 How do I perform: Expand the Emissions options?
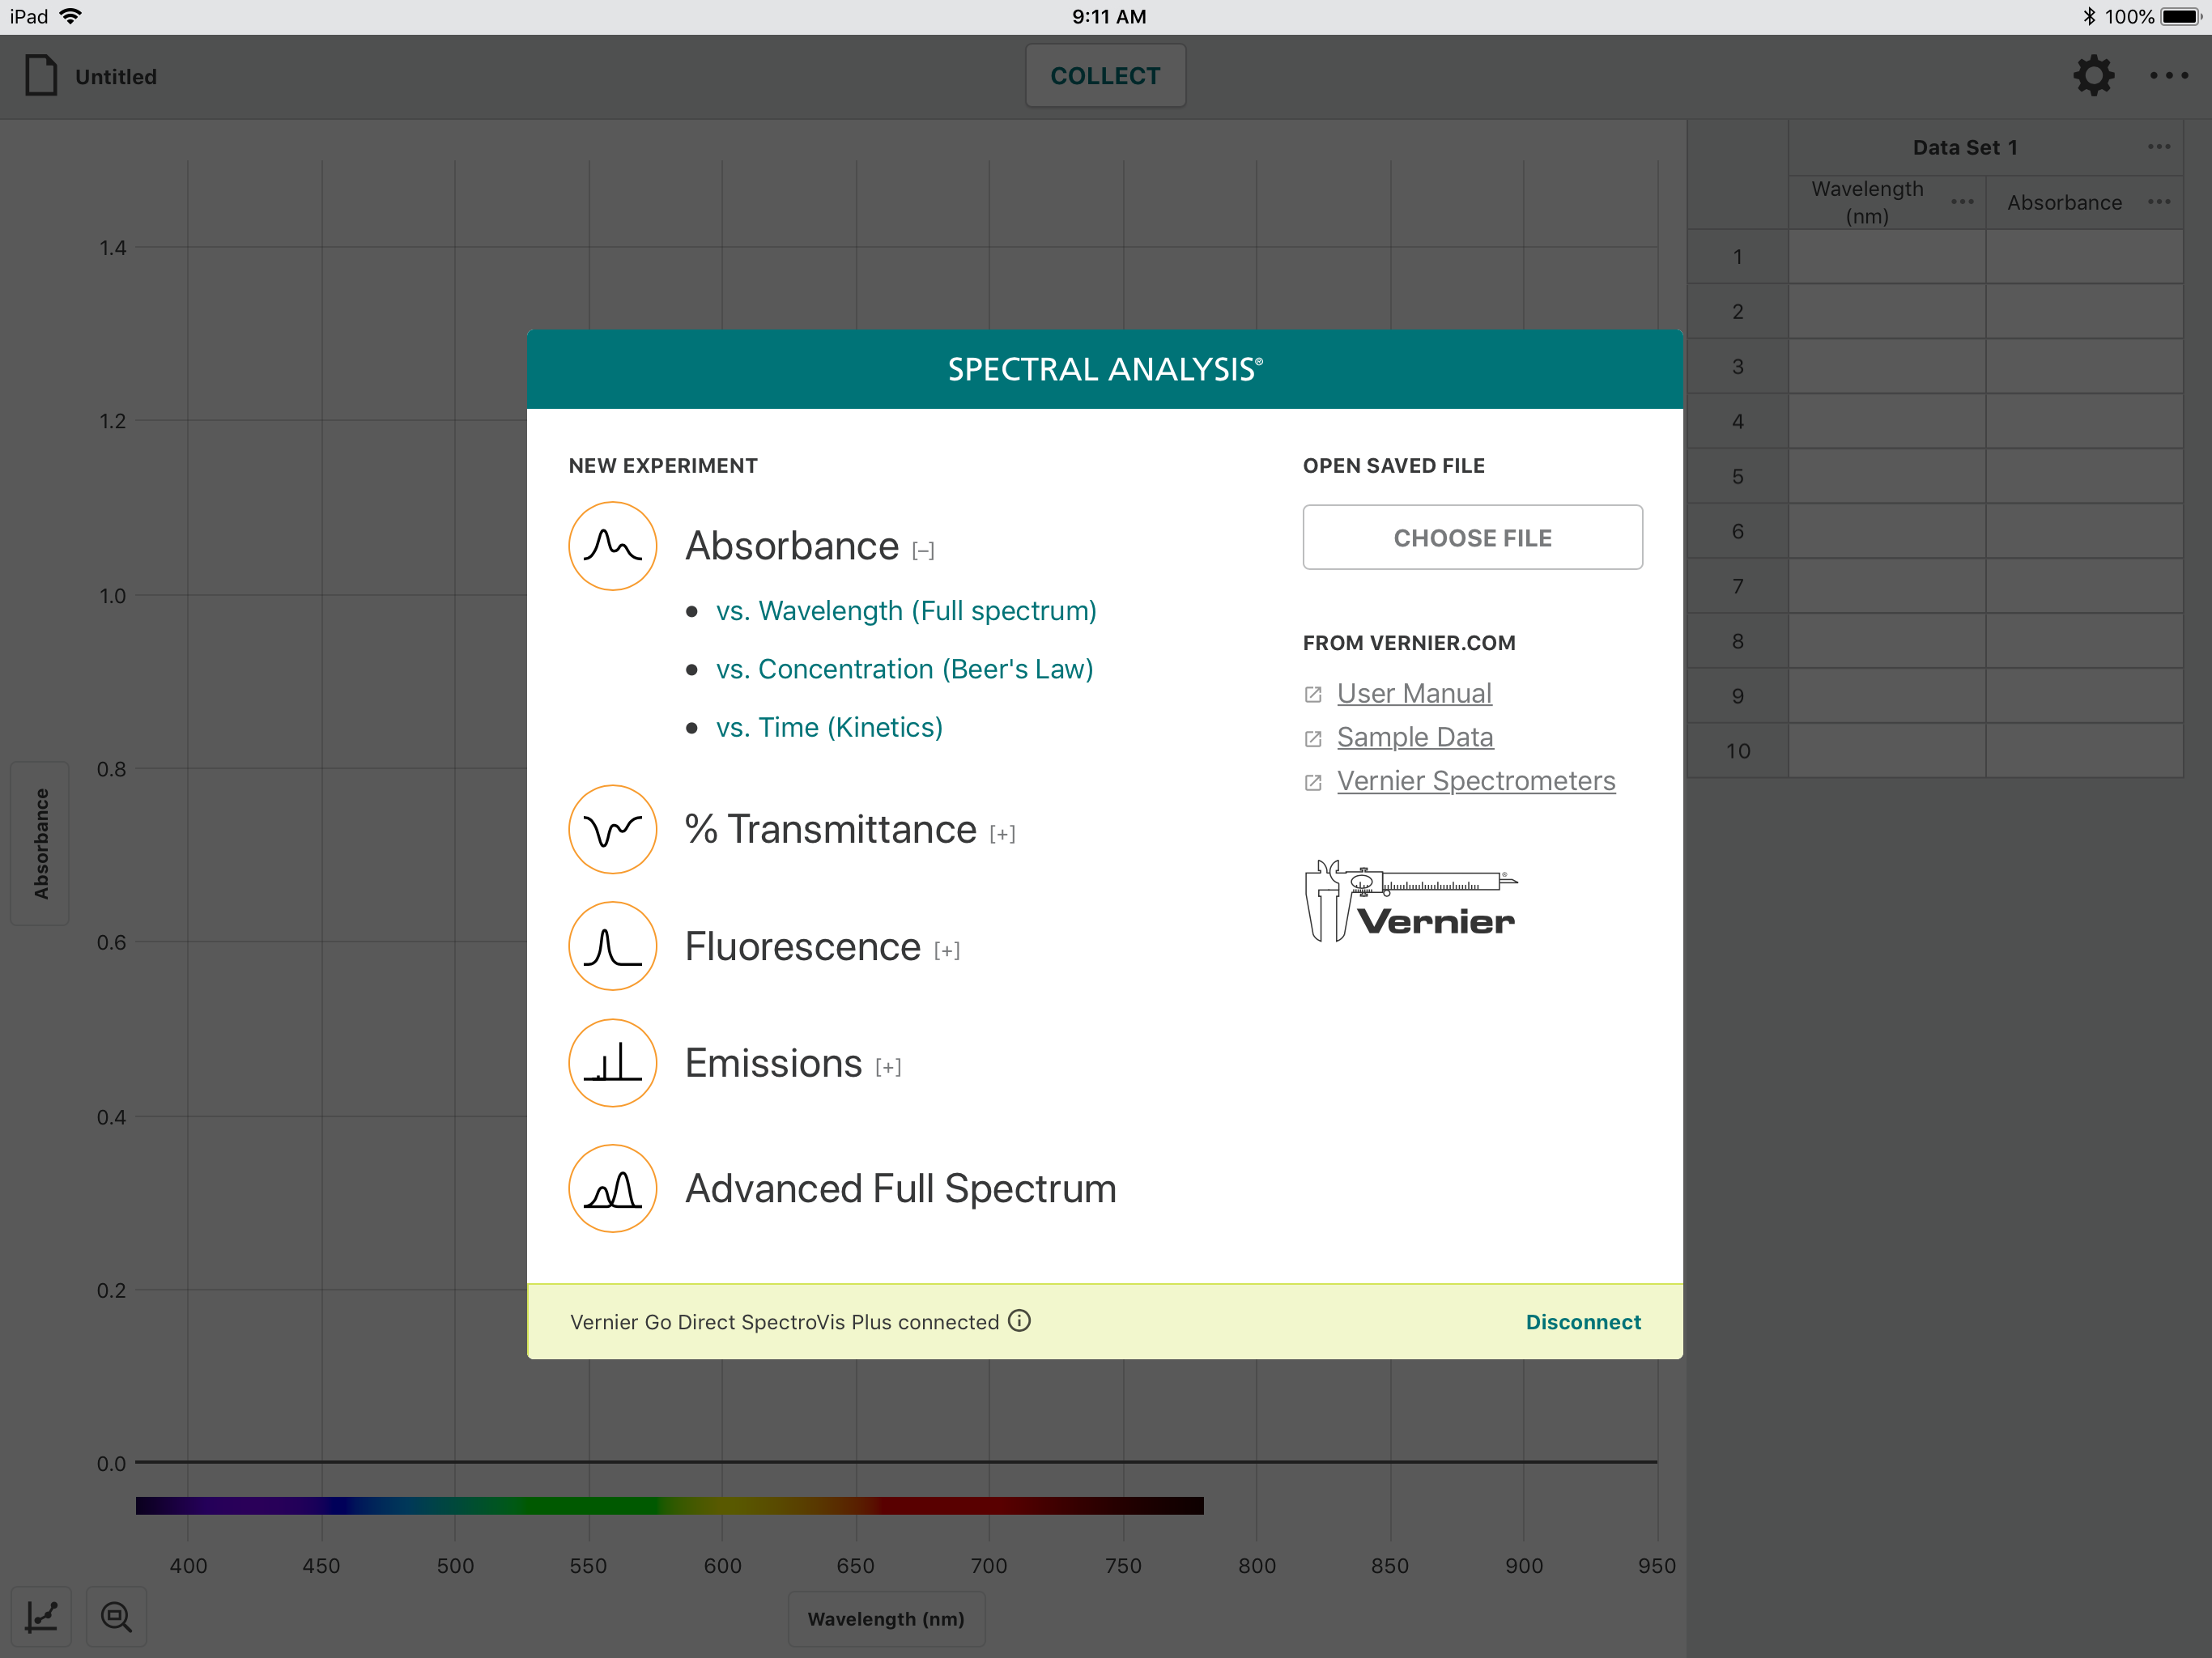888,1067
